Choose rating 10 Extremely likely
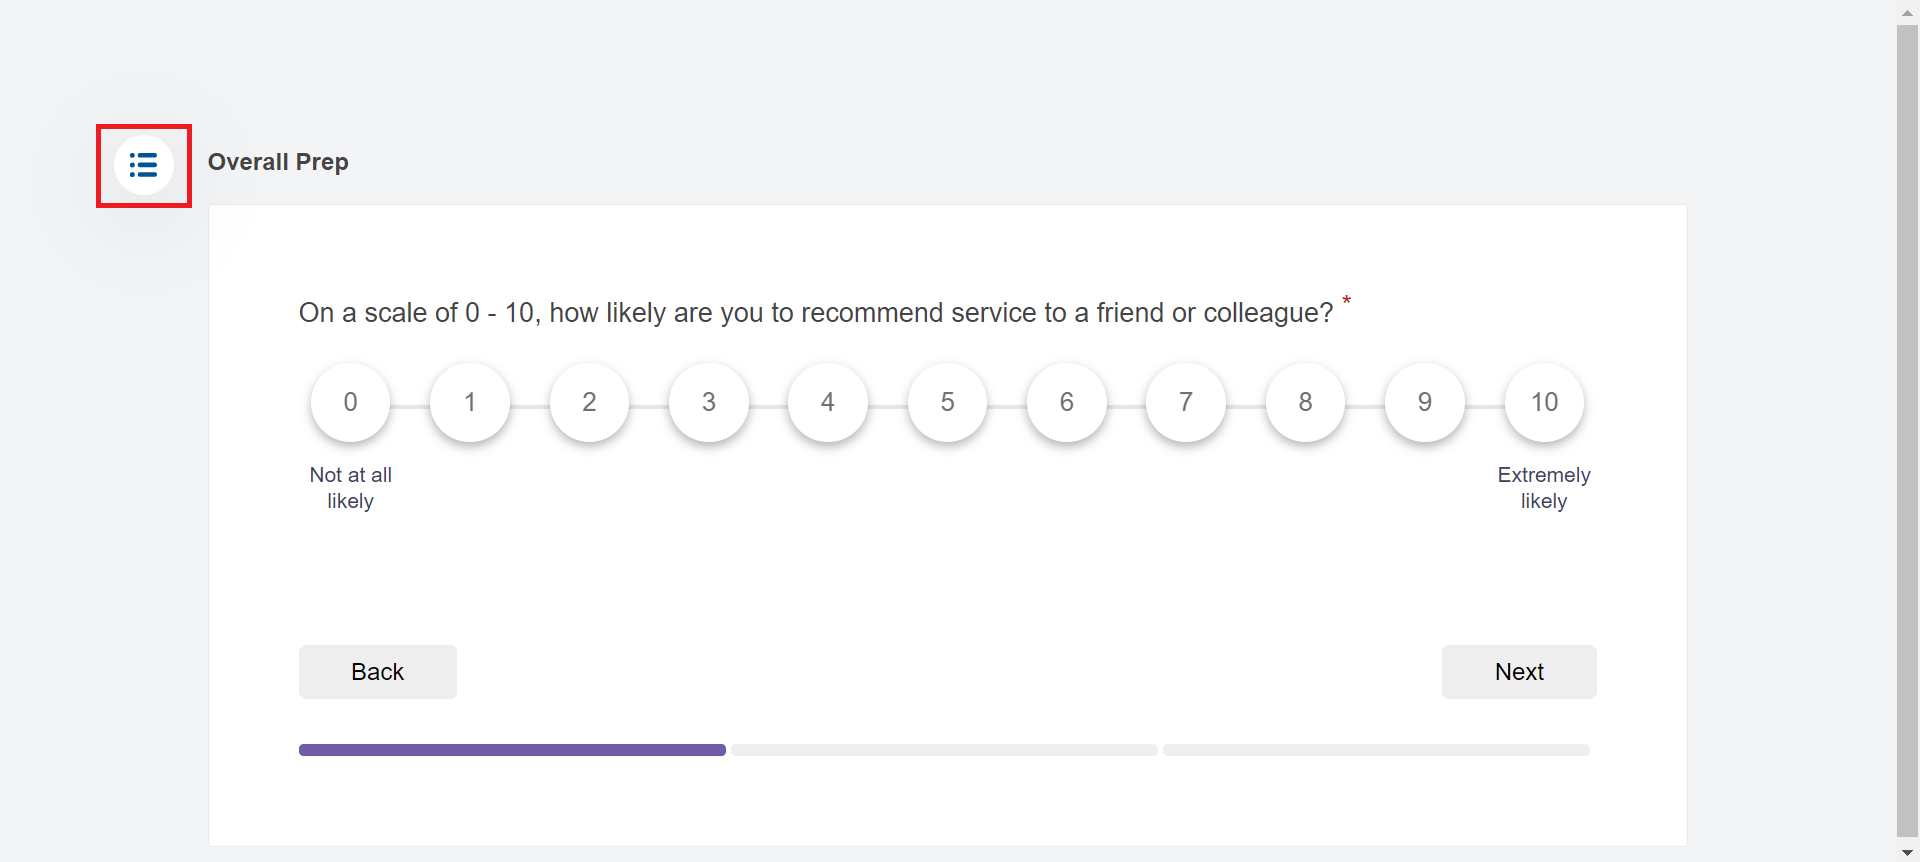 click(x=1544, y=402)
